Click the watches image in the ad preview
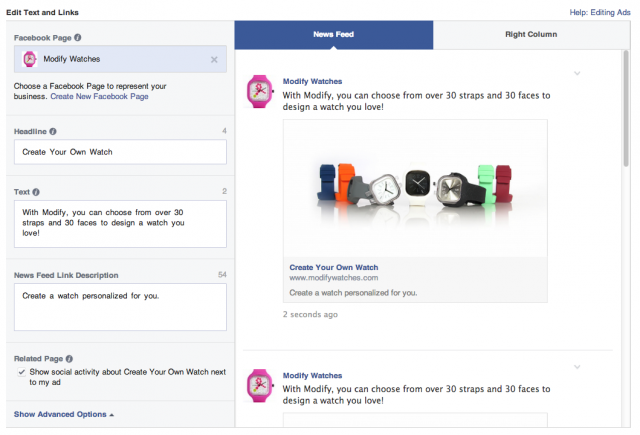 click(415, 189)
